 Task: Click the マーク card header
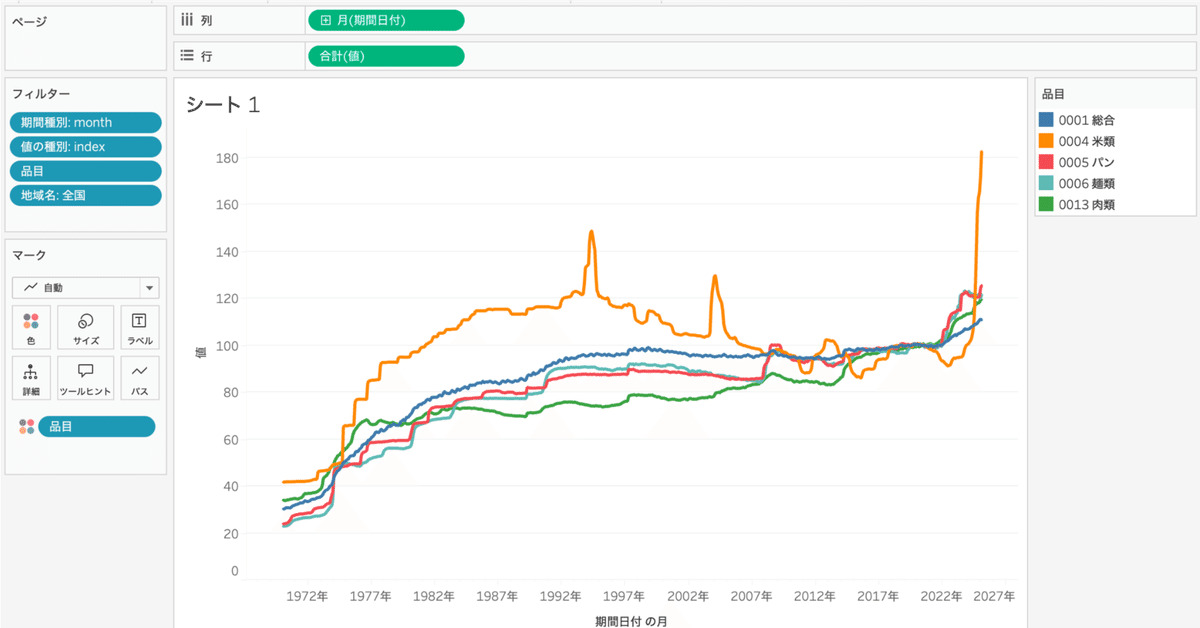pos(29,255)
